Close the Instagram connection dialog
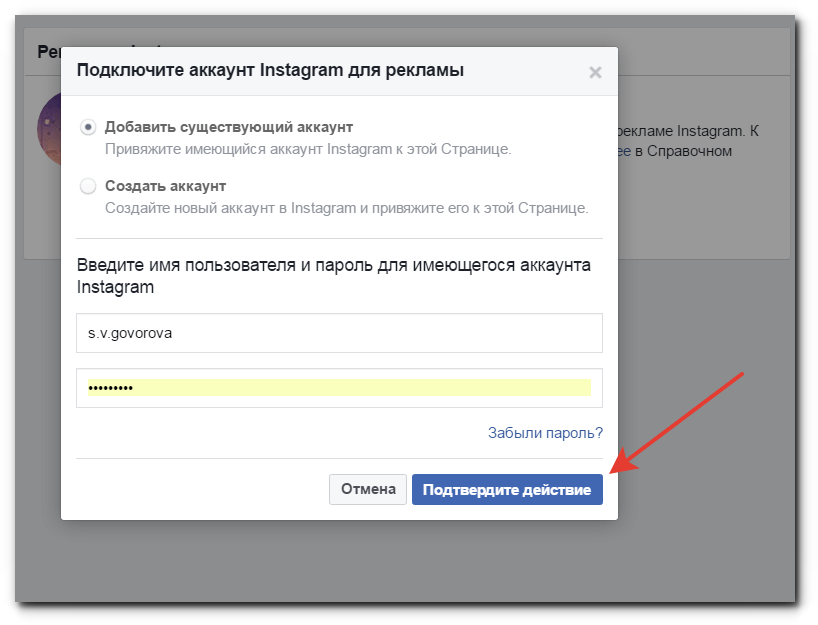 tap(595, 72)
